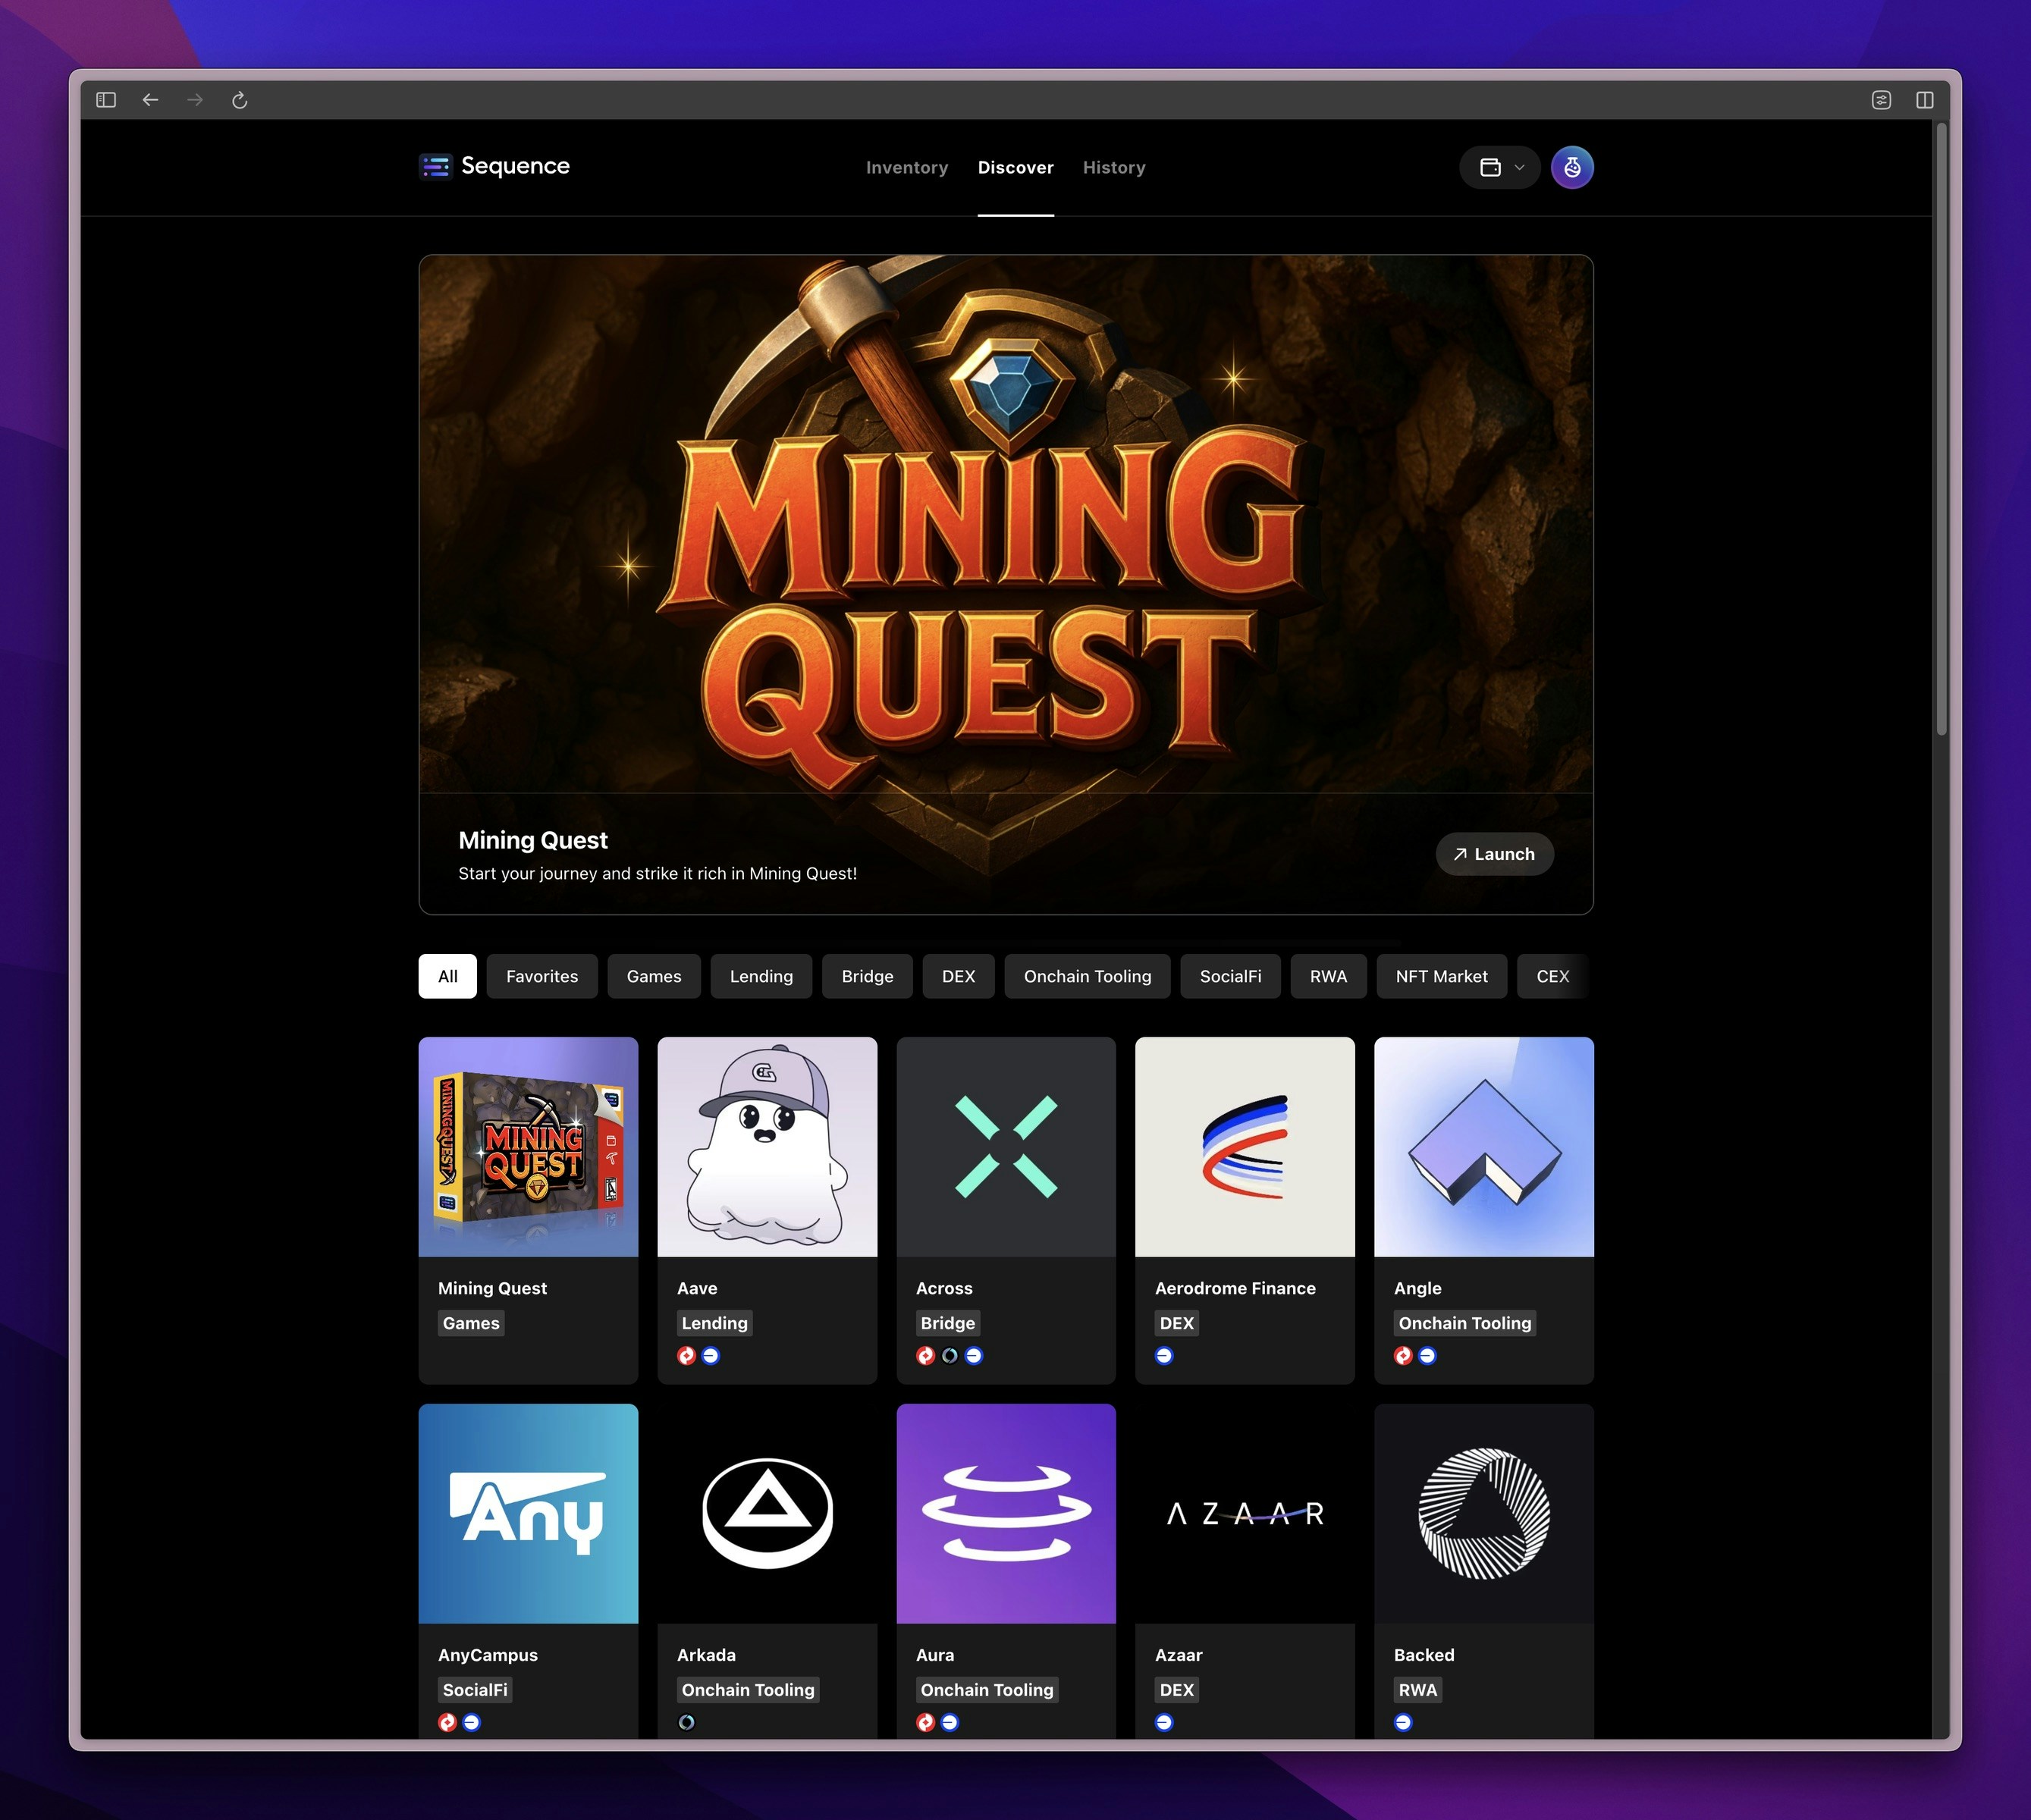Viewport: 2031px width, 1820px height.
Task: Filter by Onchain Tooling category
Action: pyautogui.click(x=1087, y=976)
